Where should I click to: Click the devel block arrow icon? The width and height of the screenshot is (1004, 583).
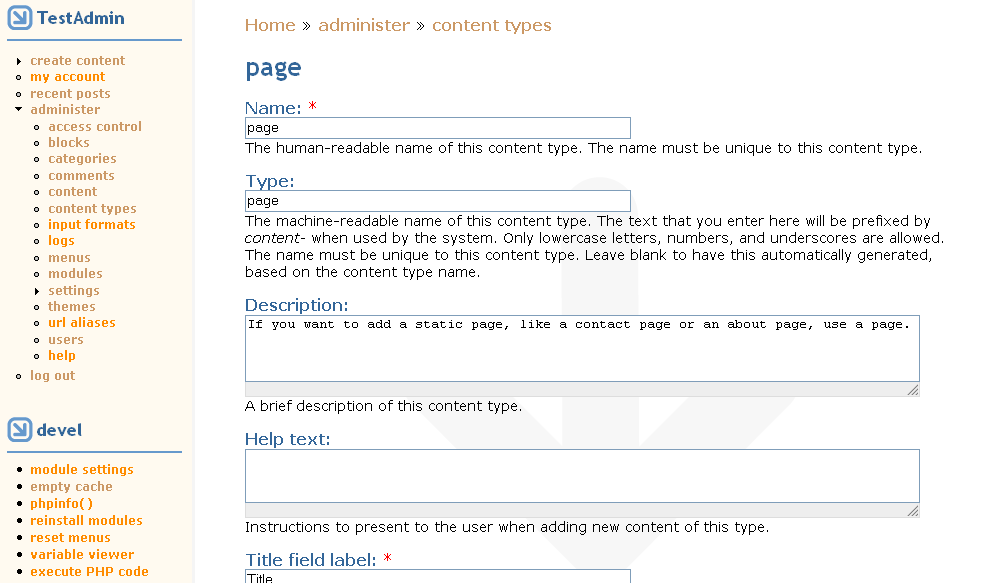point(20,430)
